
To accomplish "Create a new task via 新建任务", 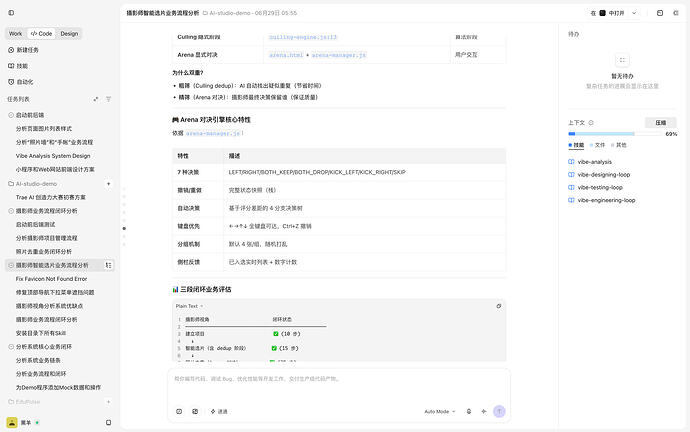I will click(x=23, y=50).
